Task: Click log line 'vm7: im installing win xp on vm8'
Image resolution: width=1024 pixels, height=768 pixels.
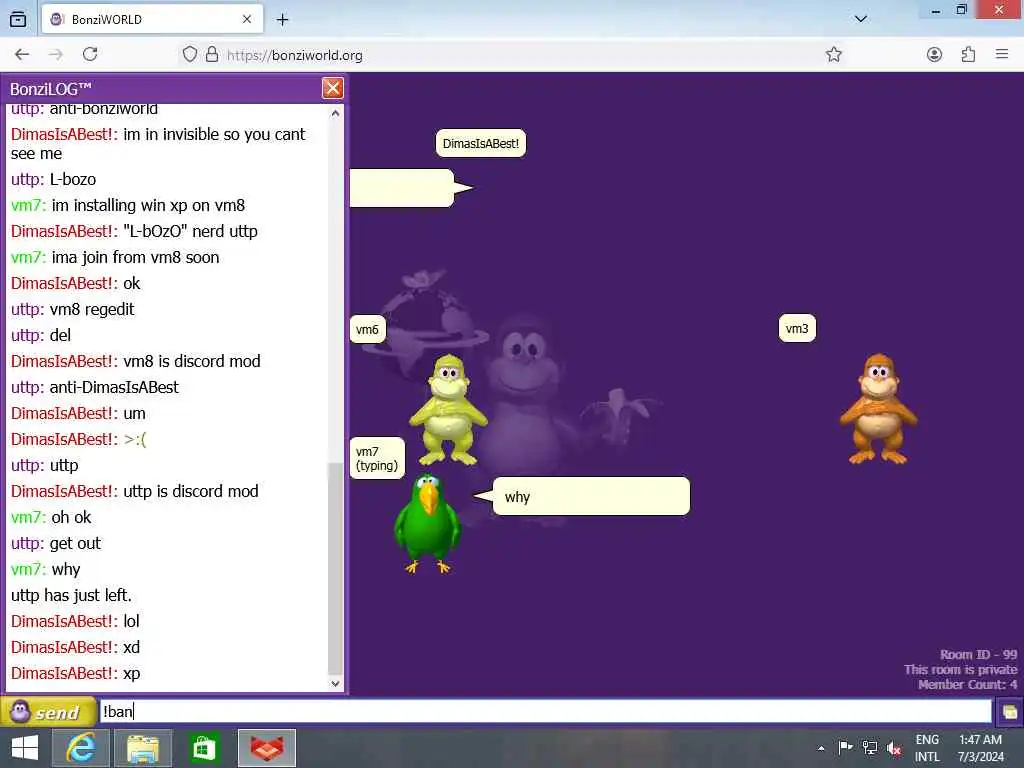Action: click(x=128, y=205)
